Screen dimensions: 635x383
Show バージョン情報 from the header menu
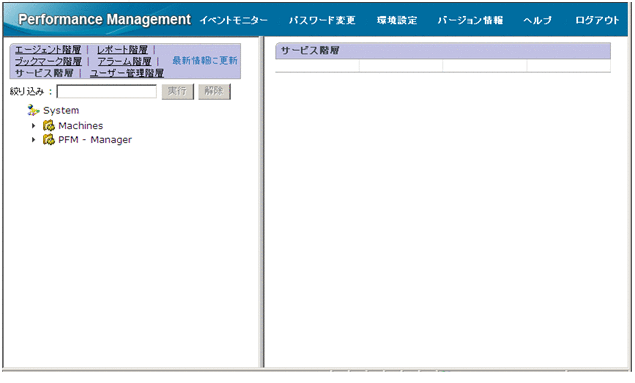(470, 20)
